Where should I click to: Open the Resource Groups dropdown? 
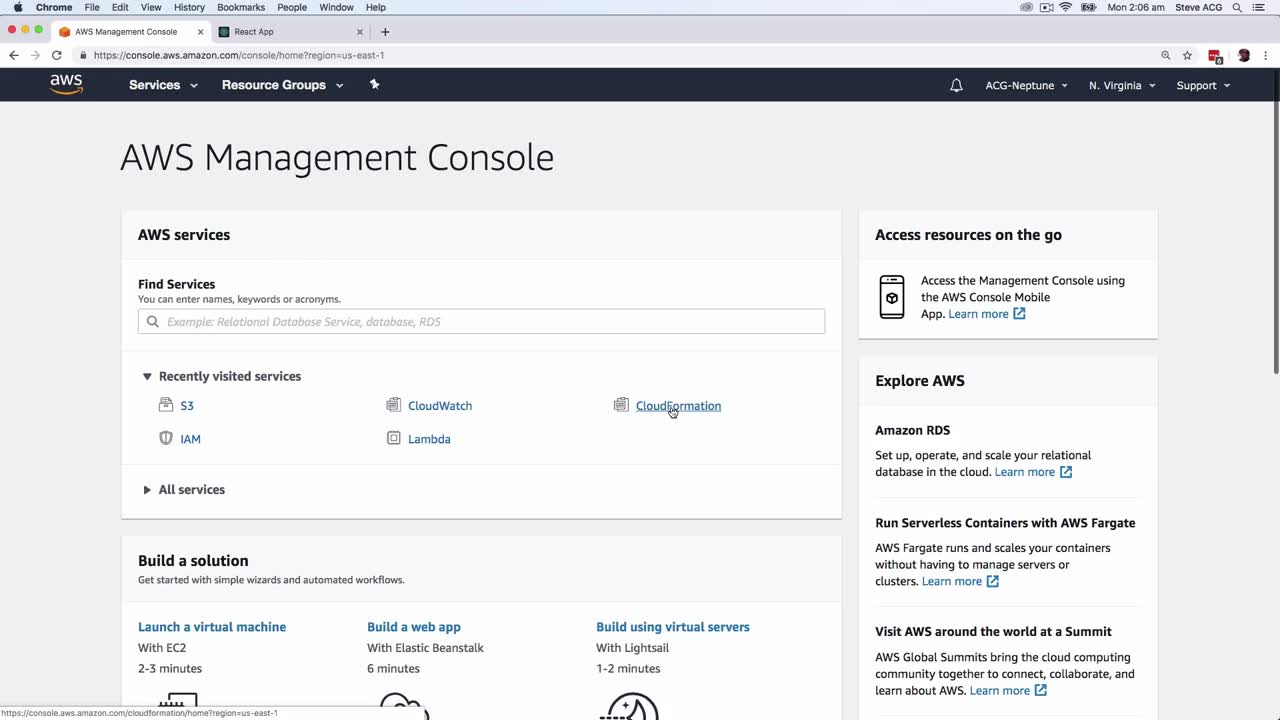[x=282, y=85]
